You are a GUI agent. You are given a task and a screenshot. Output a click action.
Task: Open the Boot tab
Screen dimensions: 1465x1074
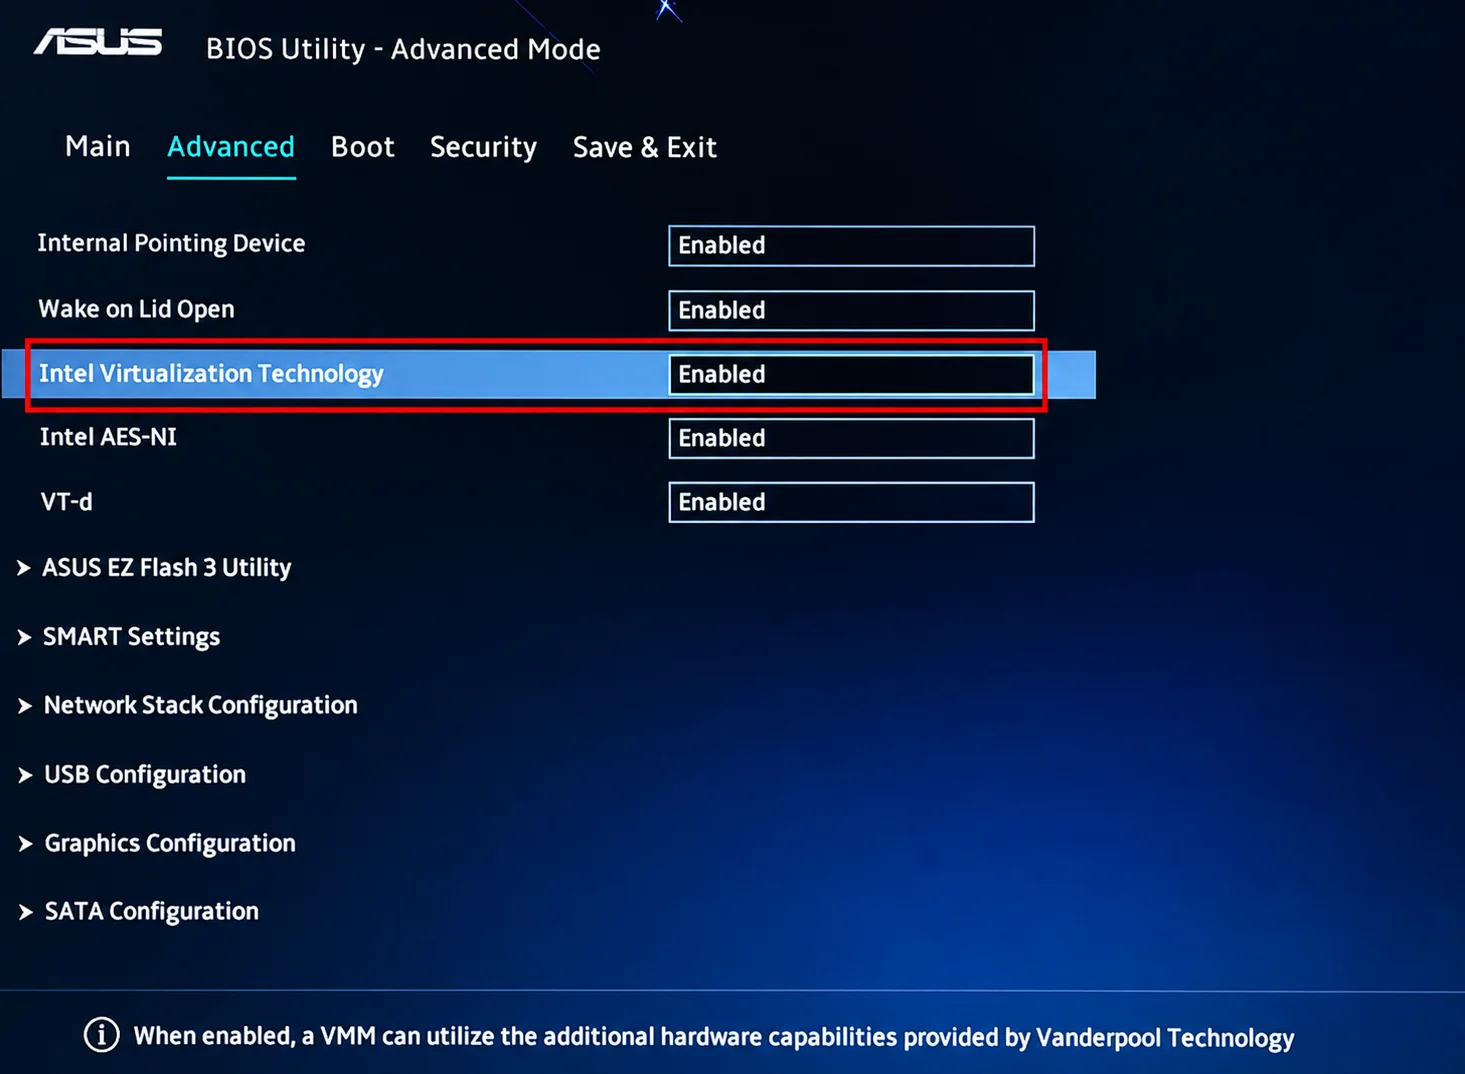362,147
